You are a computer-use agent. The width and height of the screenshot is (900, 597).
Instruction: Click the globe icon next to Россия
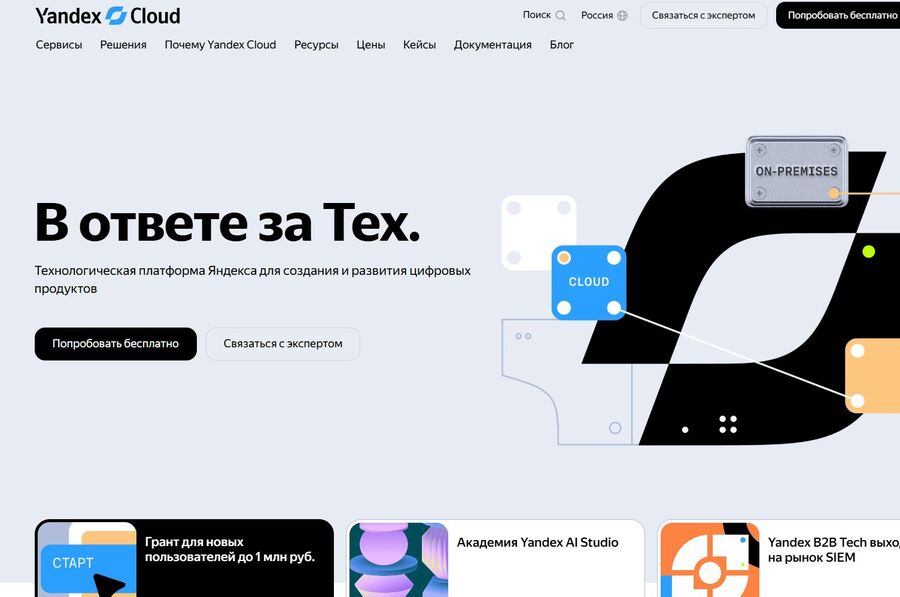622,15
